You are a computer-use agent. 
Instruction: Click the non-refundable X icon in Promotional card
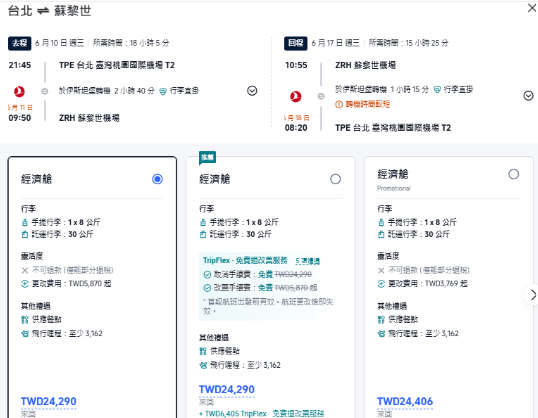point(381,270)
